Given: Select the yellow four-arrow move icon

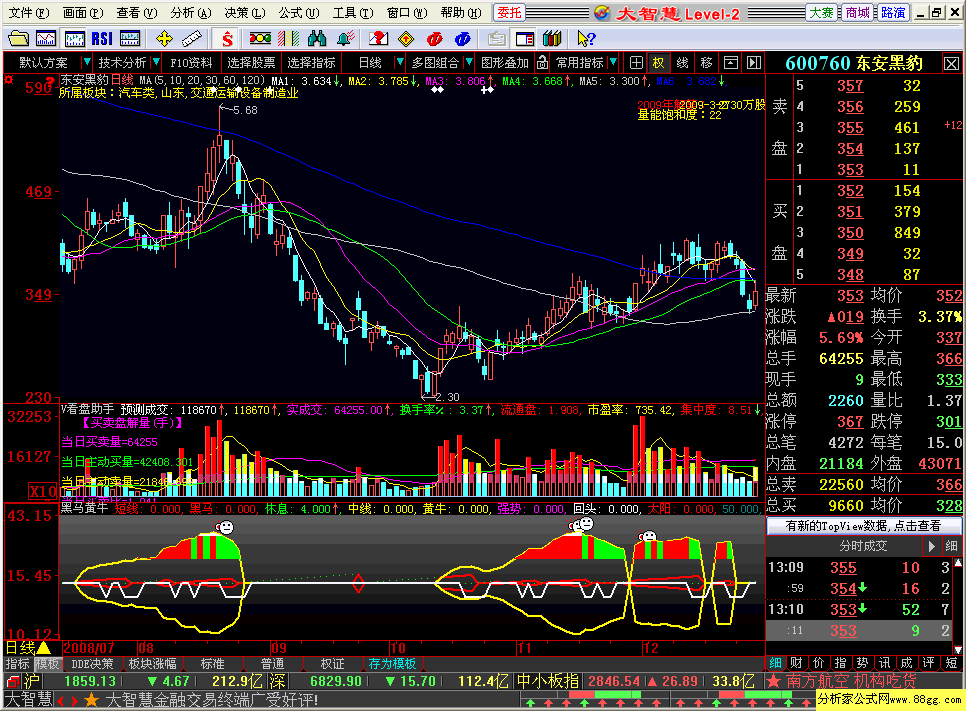Looking at the screenshot, I should coord(164,39).
